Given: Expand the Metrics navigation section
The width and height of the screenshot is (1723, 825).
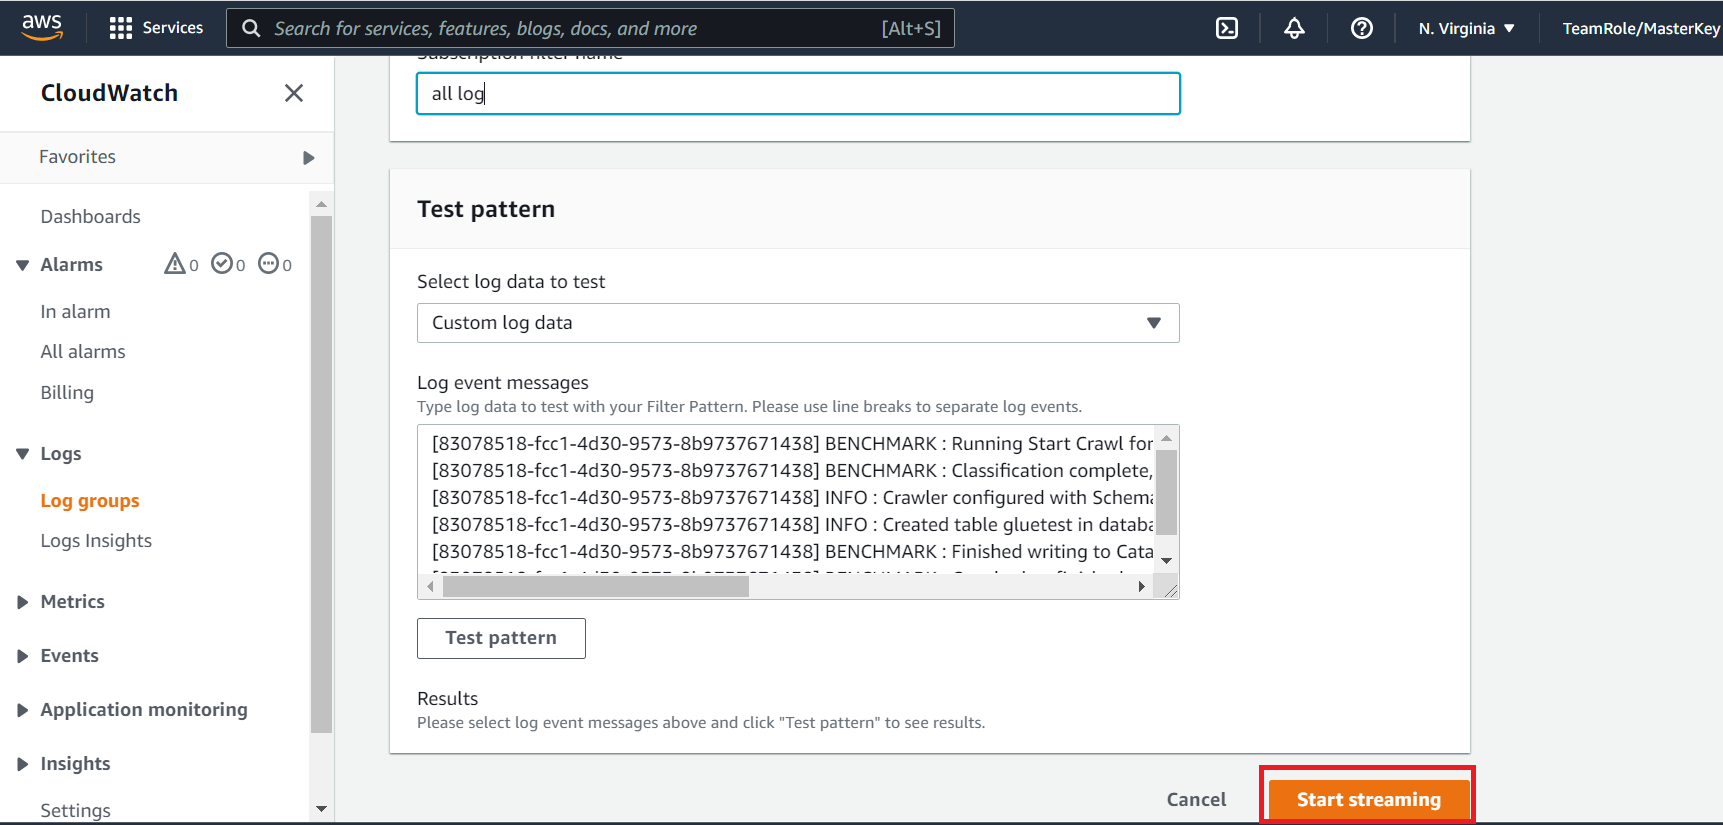Looking at the screenshot, I should pos(23,602).
